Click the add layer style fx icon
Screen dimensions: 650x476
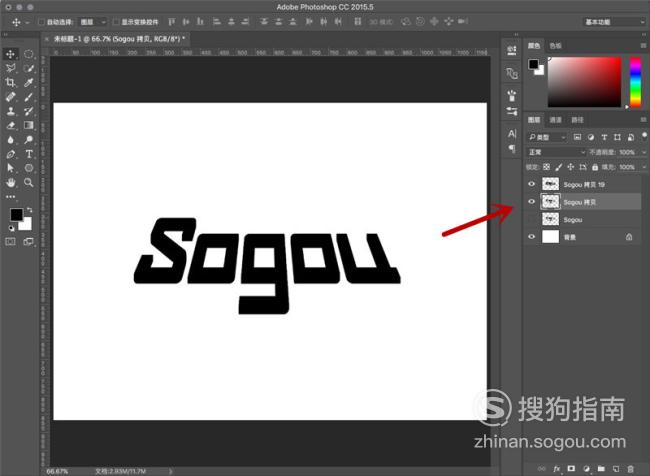[x=556, y=469]
